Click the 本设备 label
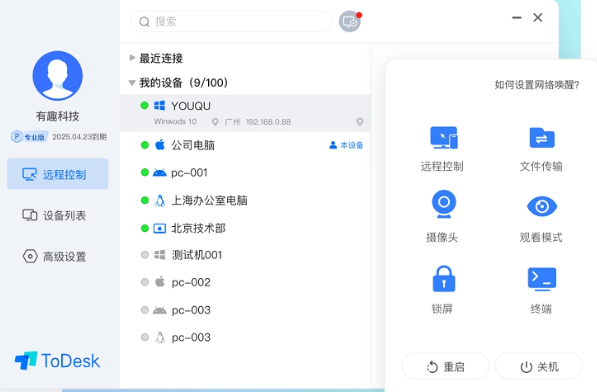 (346, 145)
